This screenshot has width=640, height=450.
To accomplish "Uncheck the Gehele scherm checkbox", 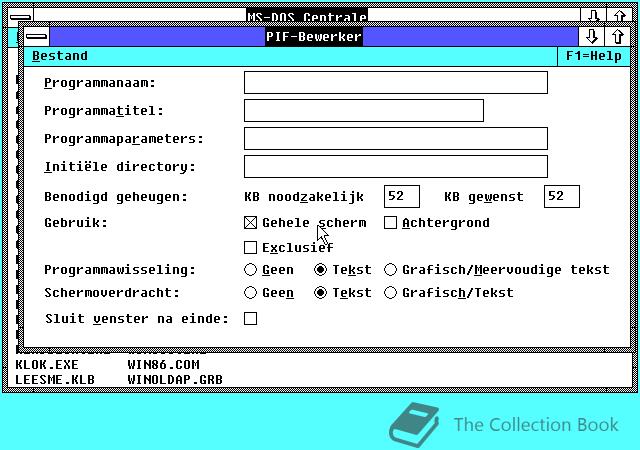I will click(250, 223).
